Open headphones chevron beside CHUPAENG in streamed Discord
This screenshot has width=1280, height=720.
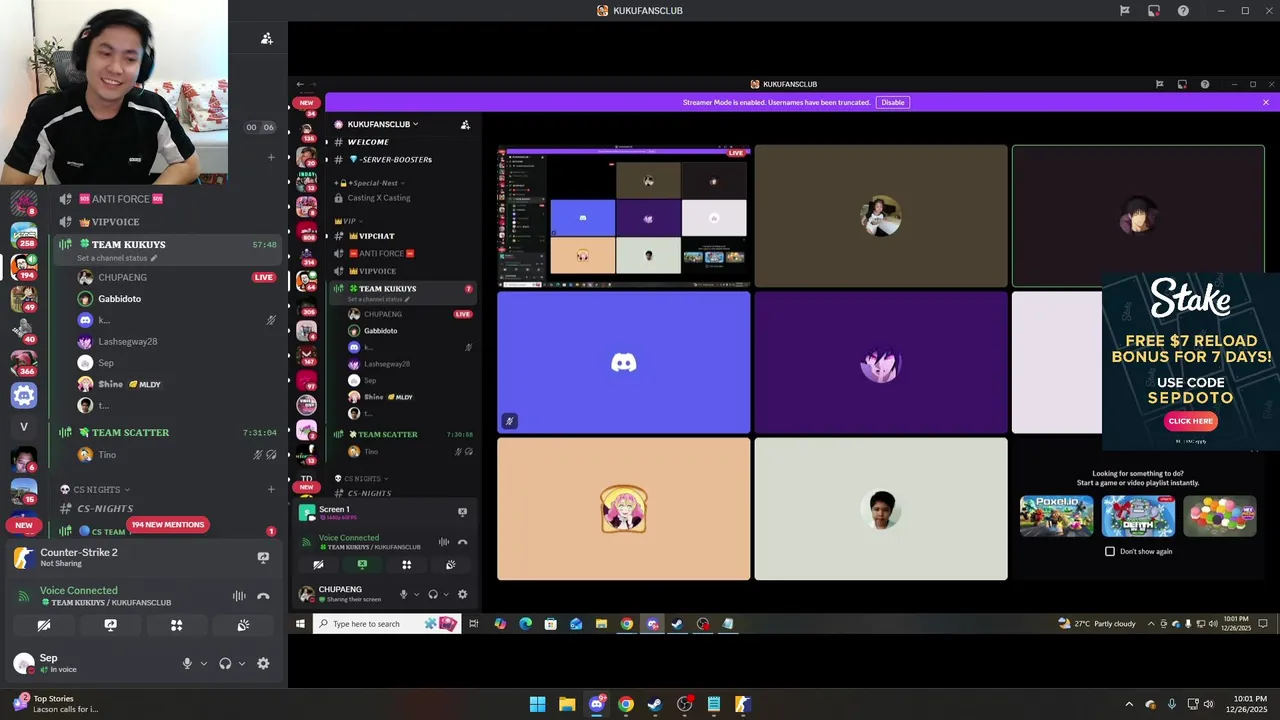click(x=446, y=594)
